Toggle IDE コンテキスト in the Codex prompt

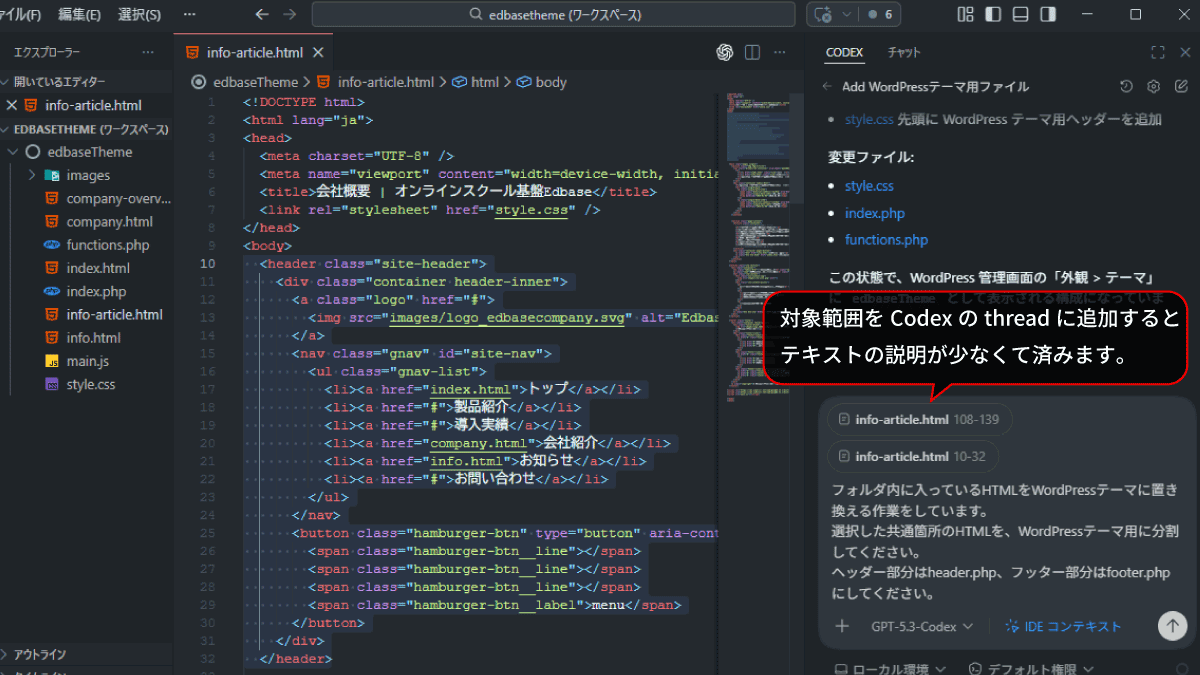tap(1063, 626)
